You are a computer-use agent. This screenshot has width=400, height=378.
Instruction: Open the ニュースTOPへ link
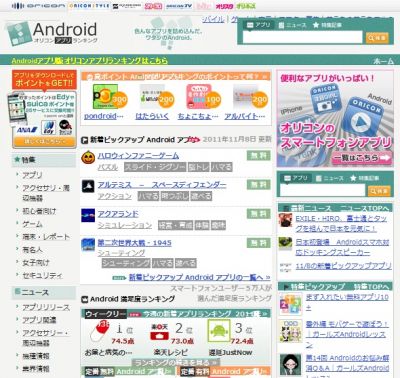coord(364,208)
